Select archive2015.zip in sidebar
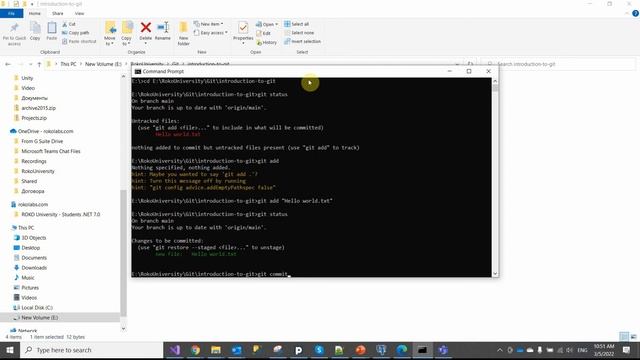 [38, 108]
